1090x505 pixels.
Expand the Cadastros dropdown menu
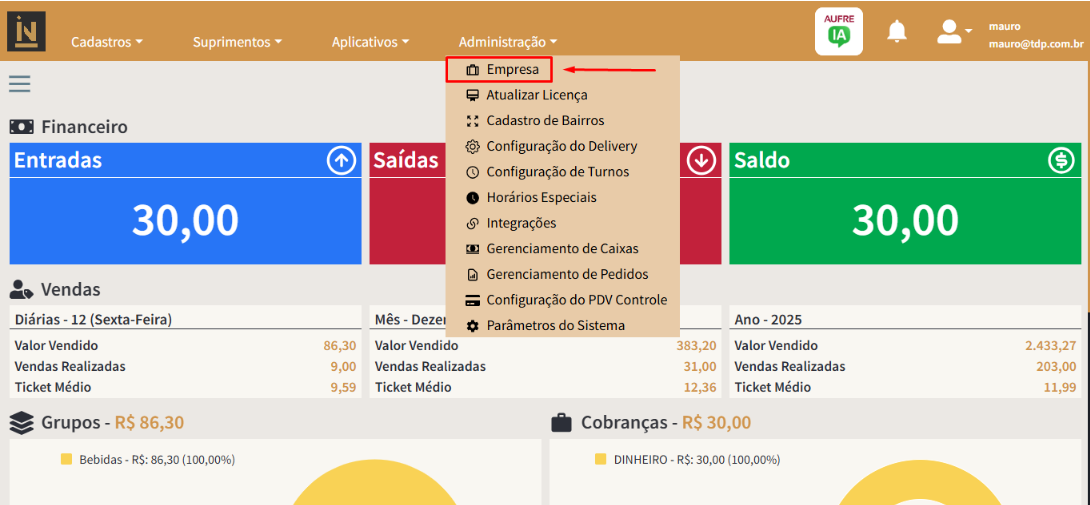[x=107, y=42]
